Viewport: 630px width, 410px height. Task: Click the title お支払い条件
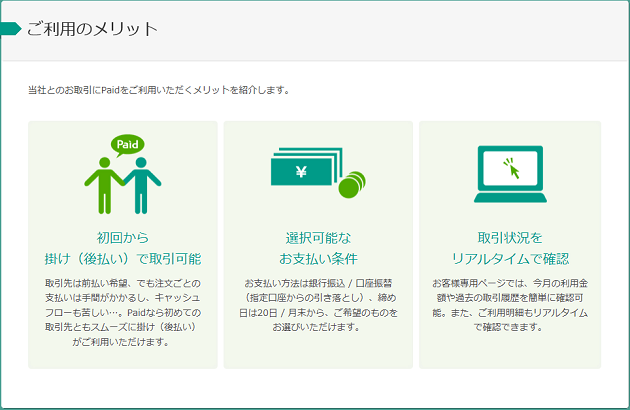318,258
